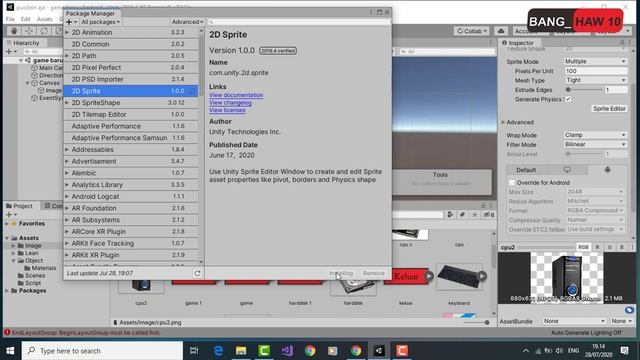This screenshot has width=640, height=360.
Task: Open the All packages filter dropdown
Action: click(100, 22)
